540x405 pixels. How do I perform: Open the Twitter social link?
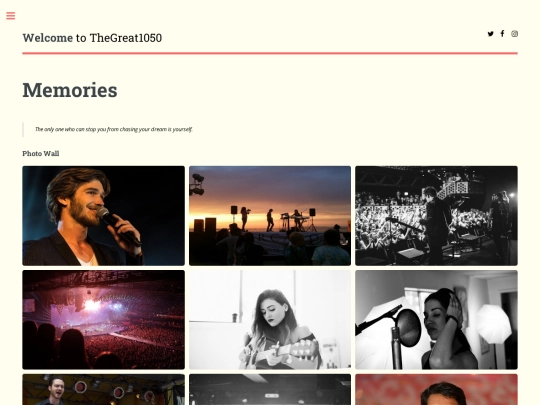pos(490,34)
